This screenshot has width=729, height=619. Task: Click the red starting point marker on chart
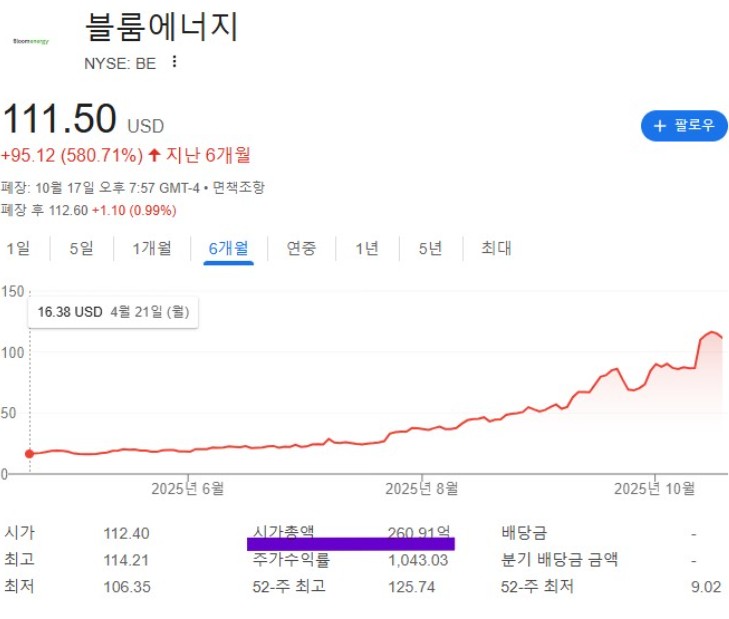[x=29, y=453]
